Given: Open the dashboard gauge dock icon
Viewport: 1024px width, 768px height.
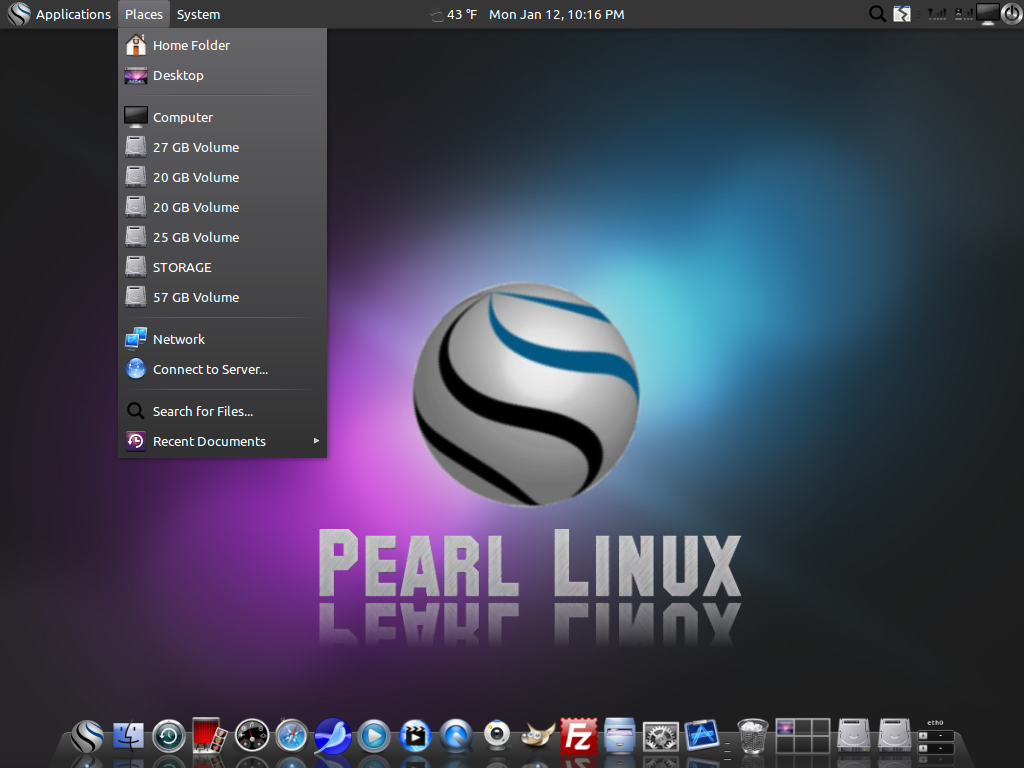Looking at the screenshot, I should tap(251, 737).
